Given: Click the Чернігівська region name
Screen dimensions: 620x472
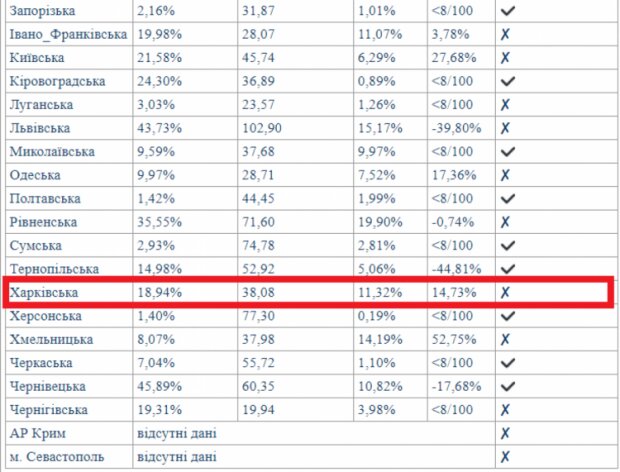Looking at the screenshot, I should pyautogui.click(x=49, y=410).
